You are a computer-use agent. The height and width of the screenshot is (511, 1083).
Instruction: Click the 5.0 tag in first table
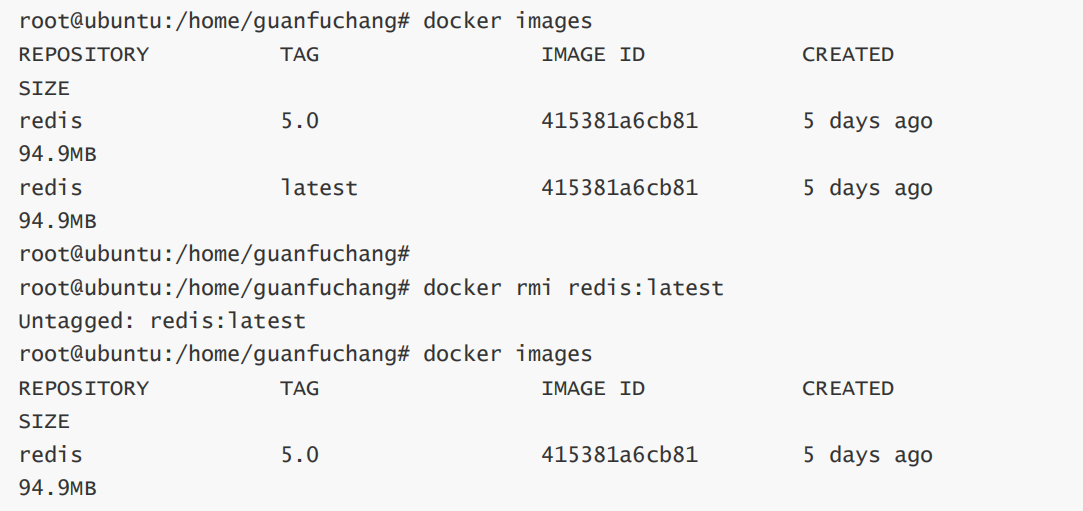click(299, 122)
